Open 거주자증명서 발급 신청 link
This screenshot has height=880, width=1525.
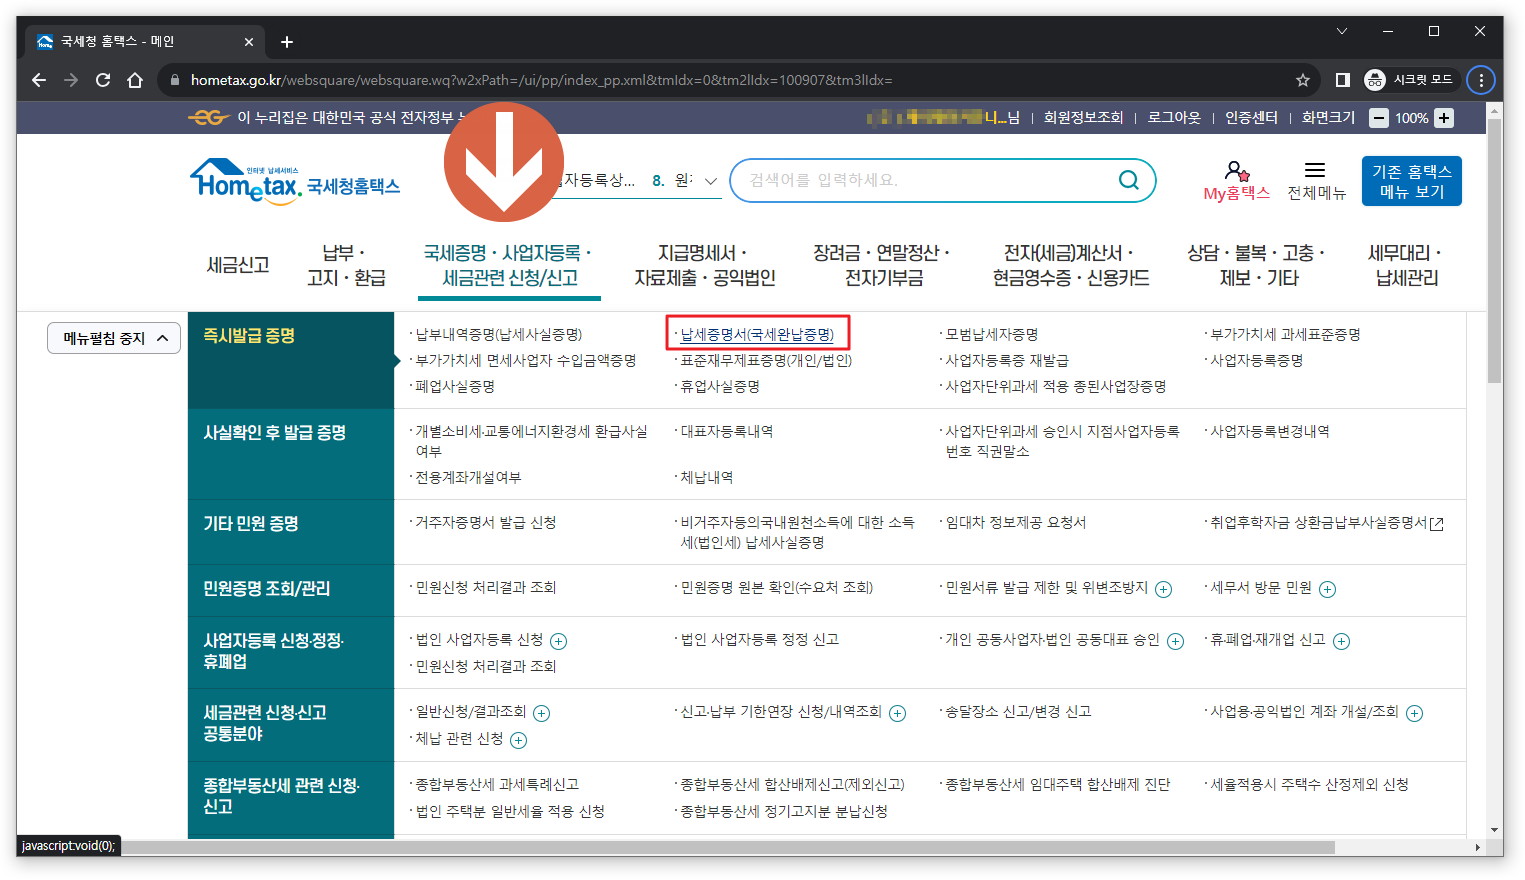click(486, 523)
